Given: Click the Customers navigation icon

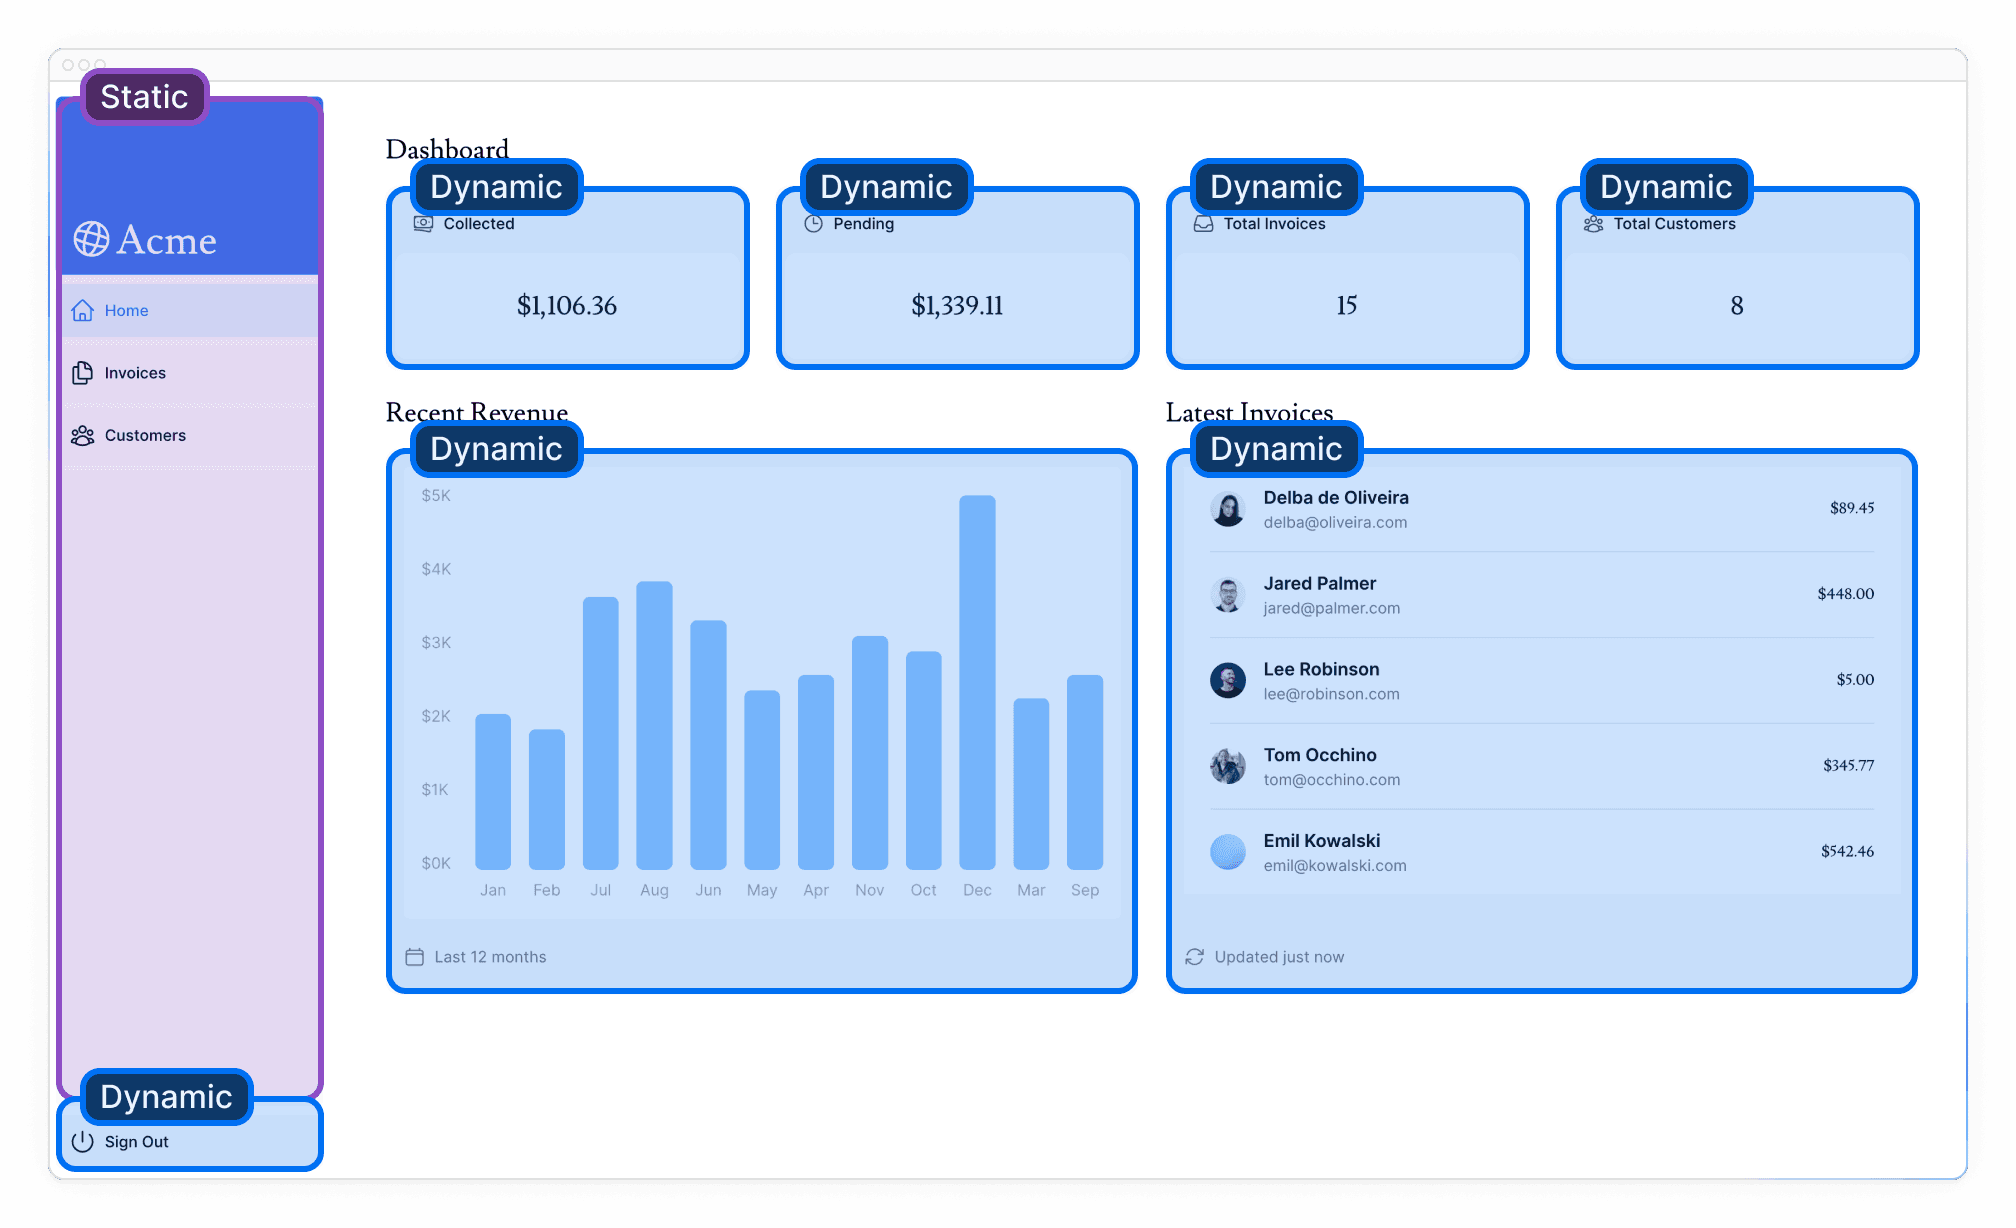Looking at the screenshot, I should coord(82,433).
